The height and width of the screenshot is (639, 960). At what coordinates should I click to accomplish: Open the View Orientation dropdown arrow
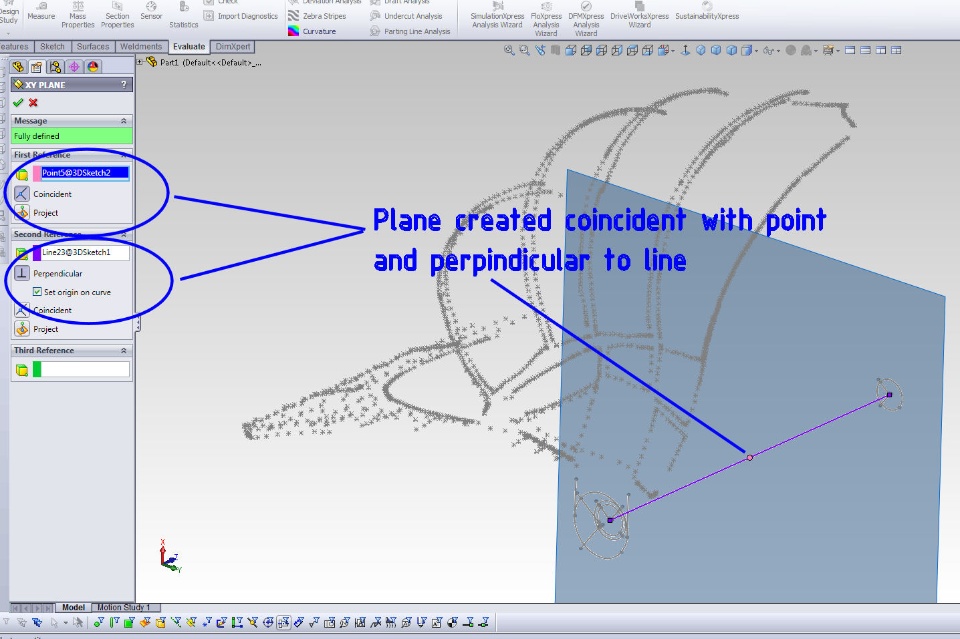pyautogui.click(x=672, y=51)
